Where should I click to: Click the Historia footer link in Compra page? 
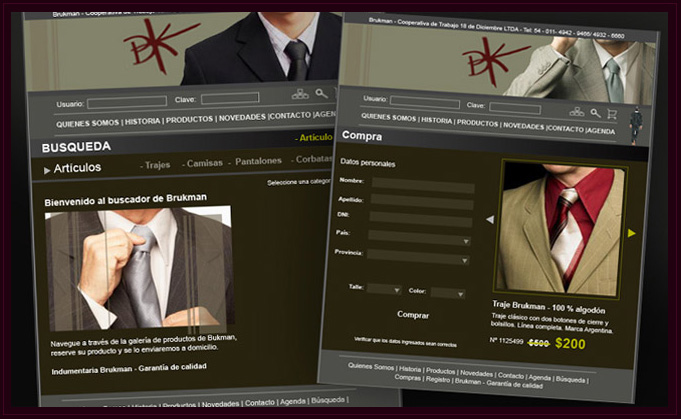(x=410, y=369)
